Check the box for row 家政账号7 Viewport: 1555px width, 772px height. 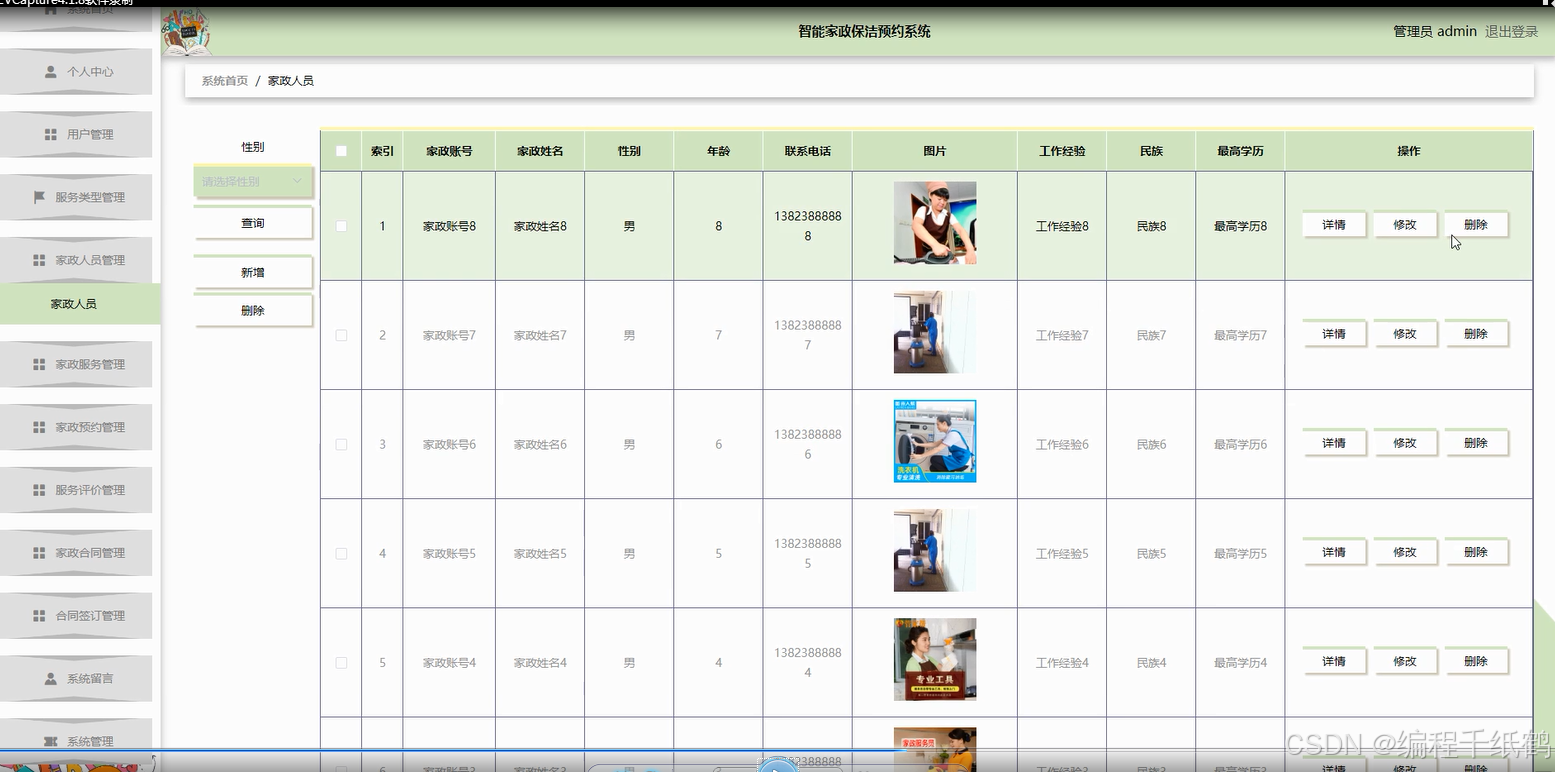(x=341, y=336)
